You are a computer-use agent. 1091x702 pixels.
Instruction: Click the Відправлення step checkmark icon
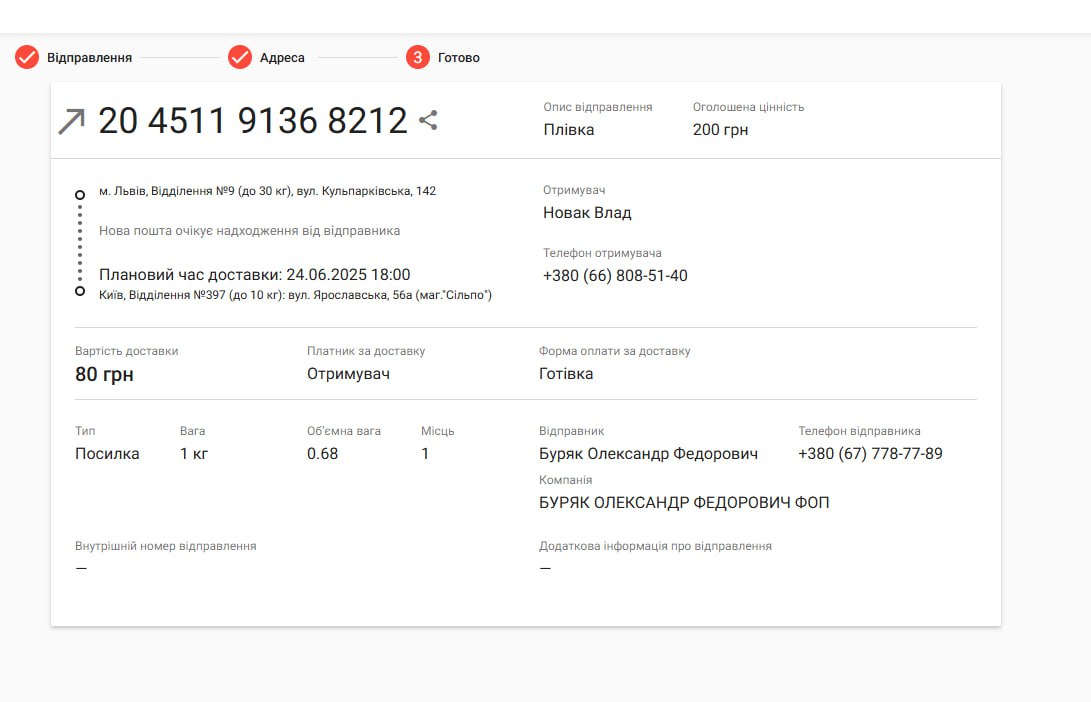(27, 57)
